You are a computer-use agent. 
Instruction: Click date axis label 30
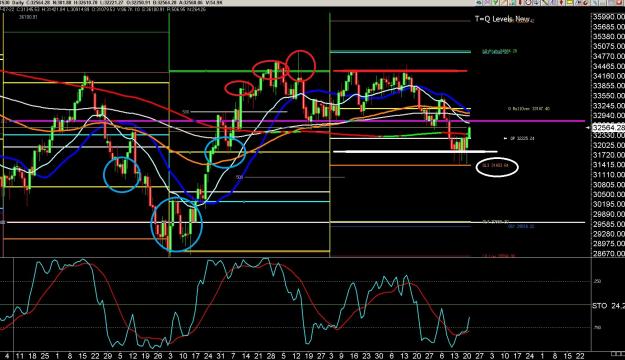click(x=379, y=356)
